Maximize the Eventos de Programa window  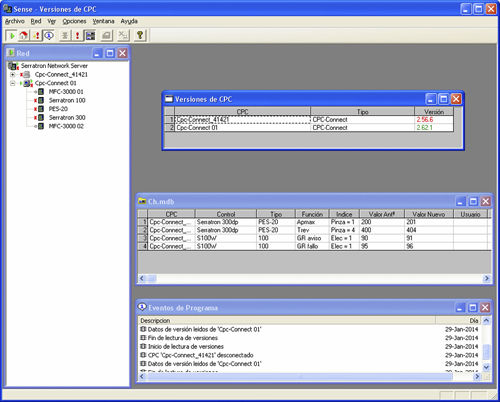pos(473,307)
